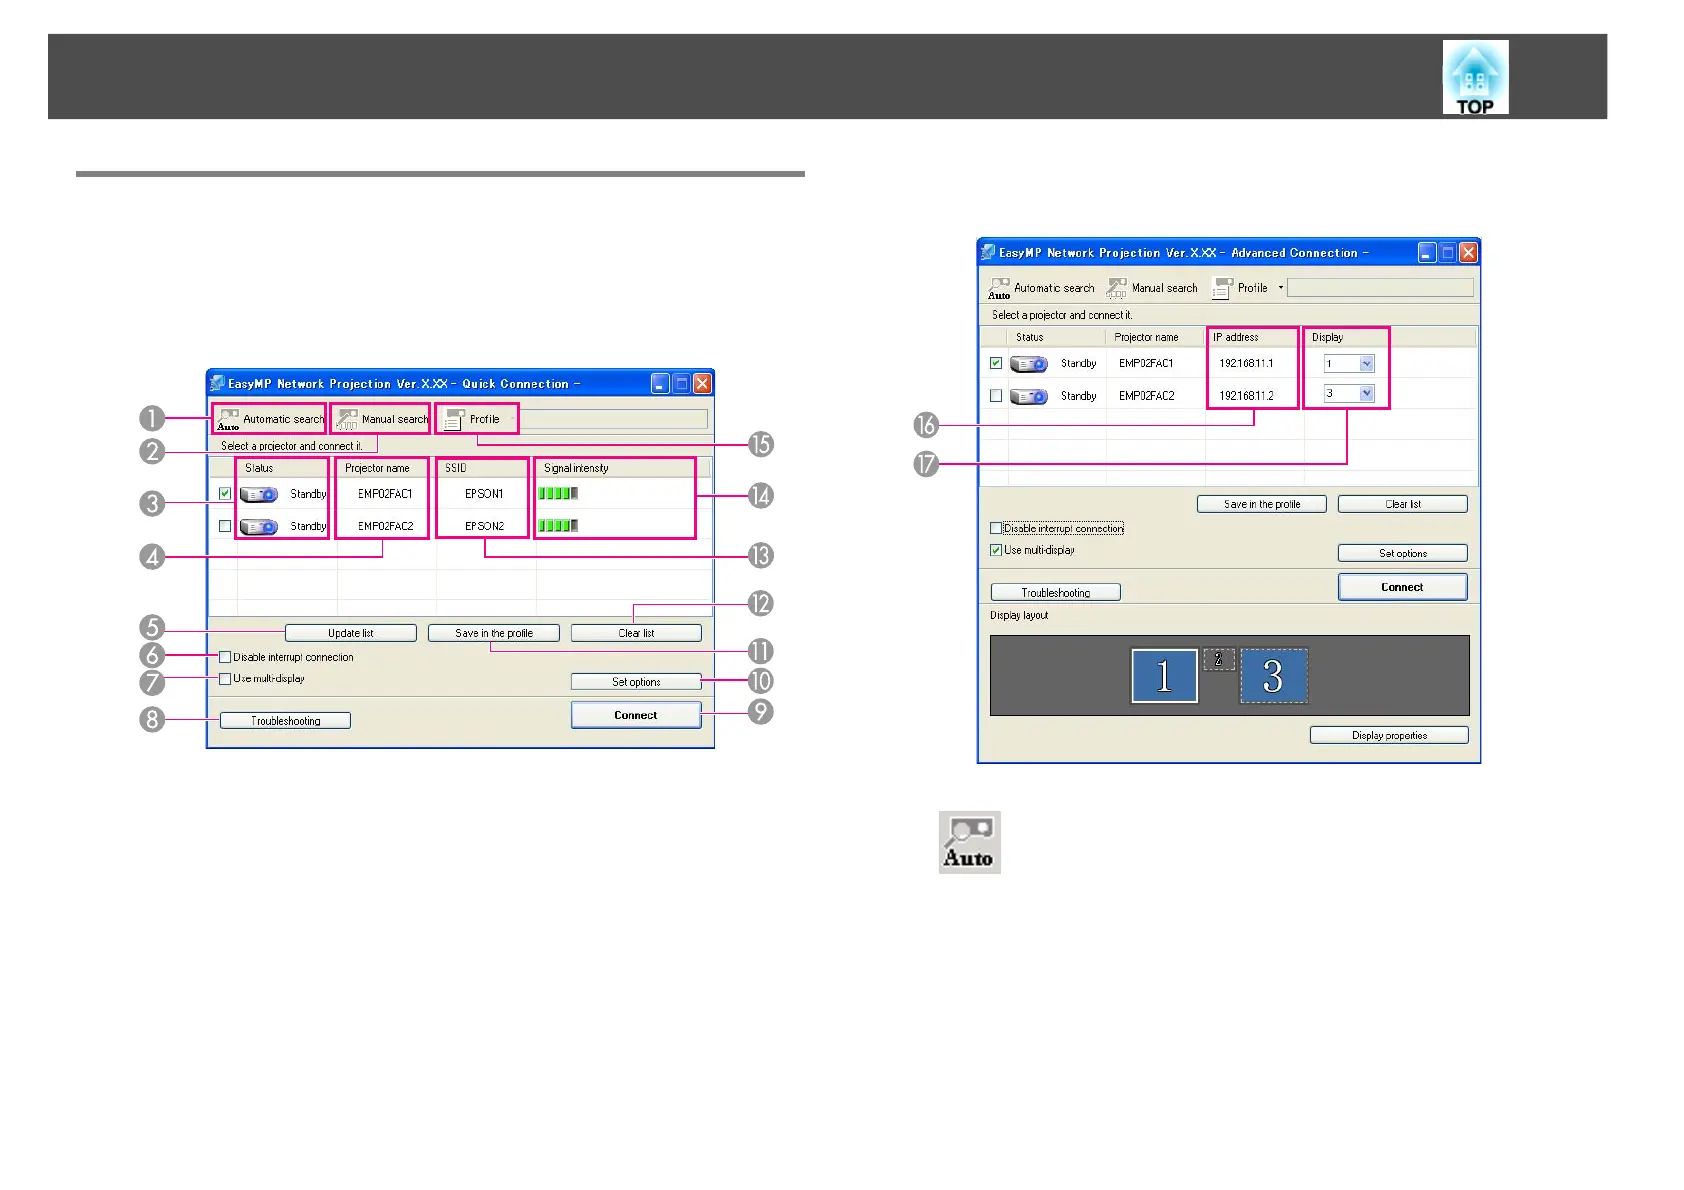This screenshot has width=1684, height=1190.
Task: Click Display properties button
Action: [1390, 735]
